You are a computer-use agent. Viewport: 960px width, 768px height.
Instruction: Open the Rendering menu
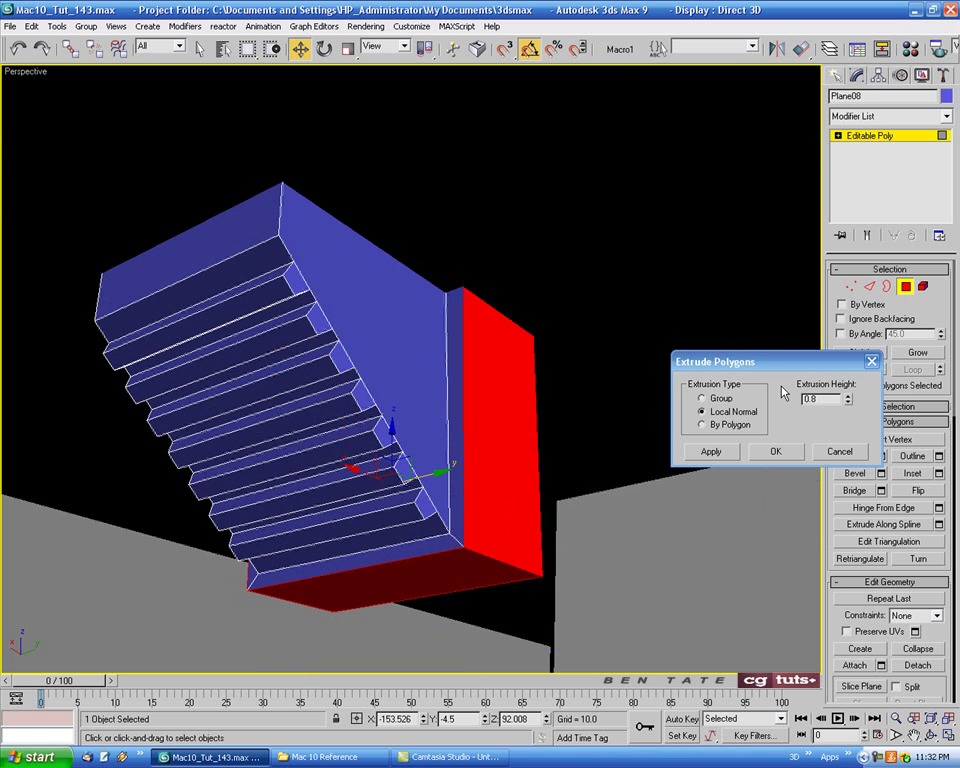366,26
